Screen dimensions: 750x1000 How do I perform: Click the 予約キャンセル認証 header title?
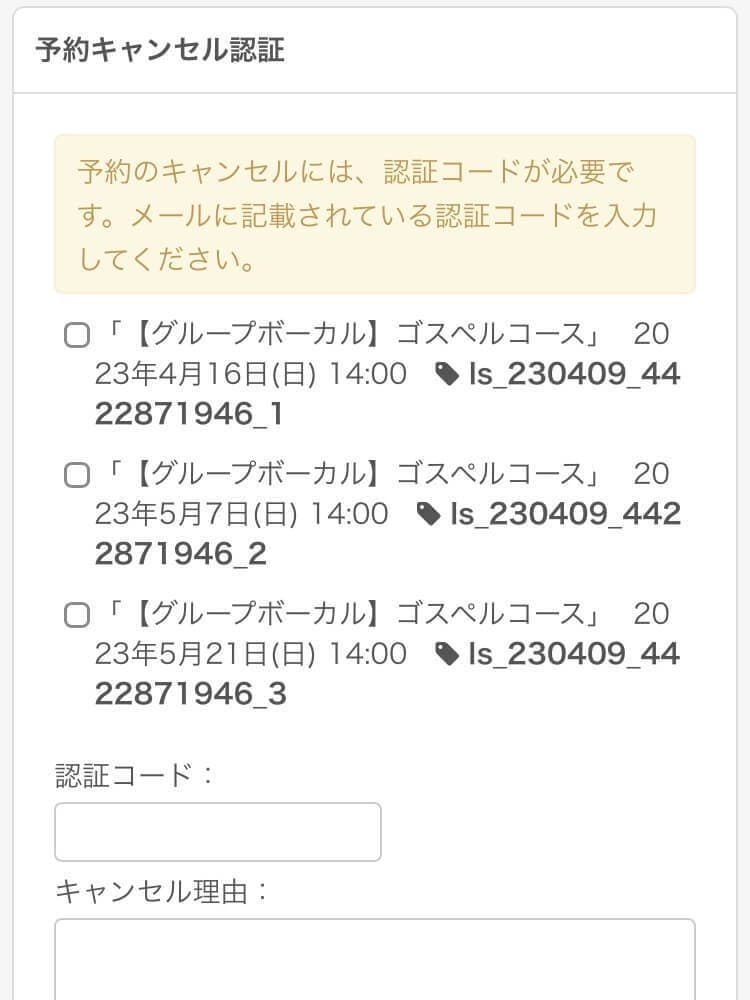point(160,51)
